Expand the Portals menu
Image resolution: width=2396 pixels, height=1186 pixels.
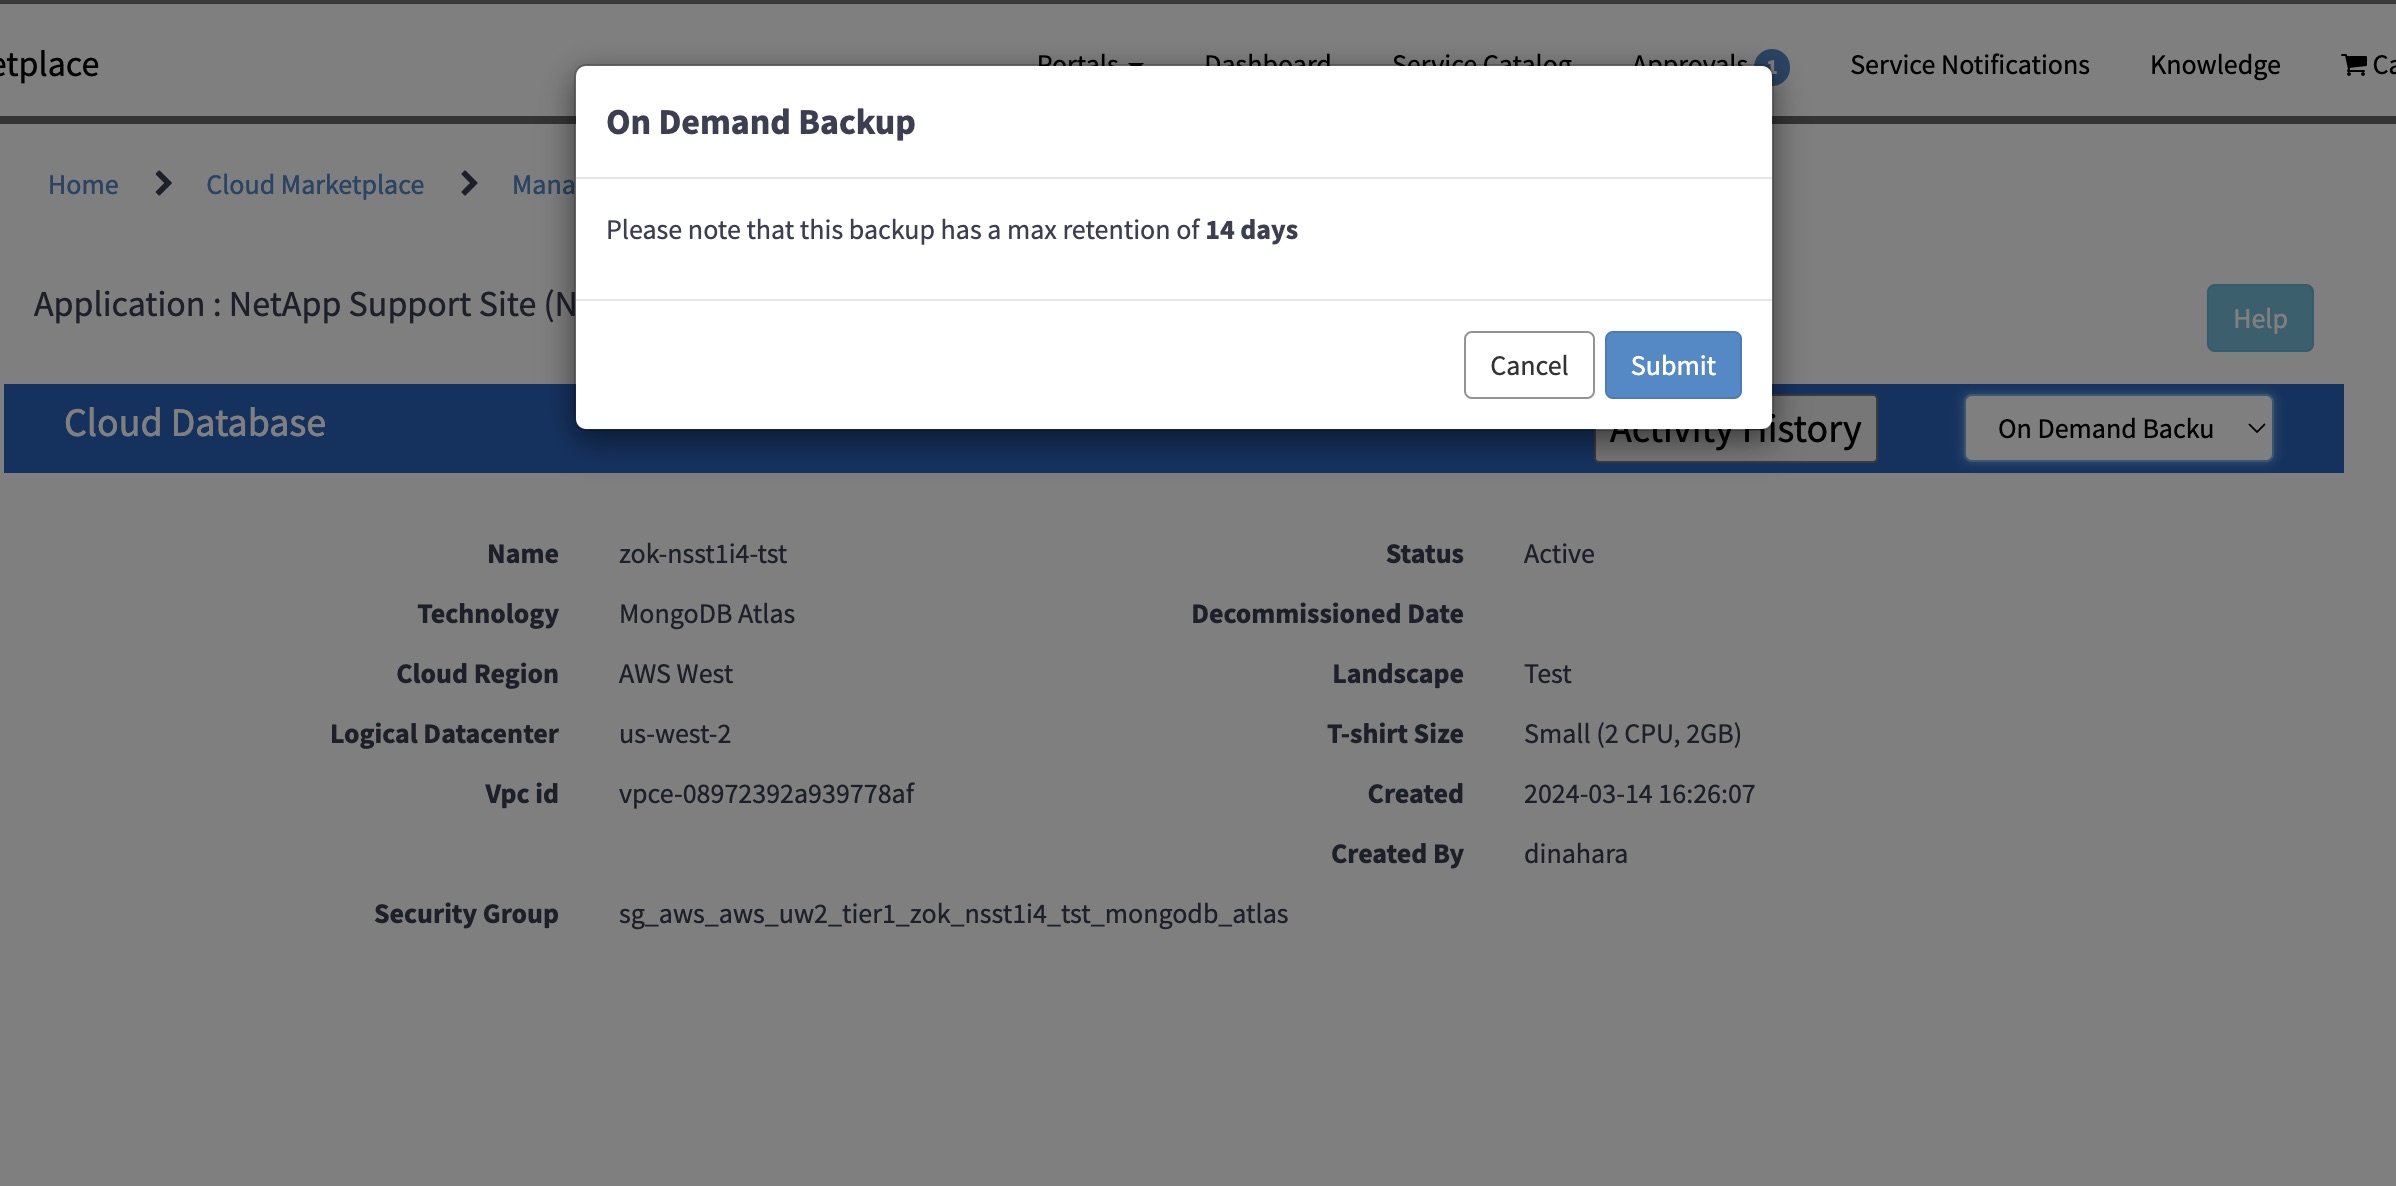pyautogui.click(x=1088, y=64)
